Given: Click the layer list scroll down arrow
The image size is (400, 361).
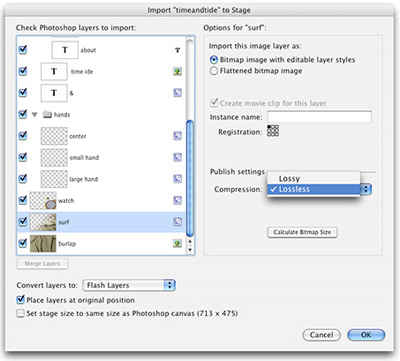Looking at the screenshot, I should pos(190,249).
